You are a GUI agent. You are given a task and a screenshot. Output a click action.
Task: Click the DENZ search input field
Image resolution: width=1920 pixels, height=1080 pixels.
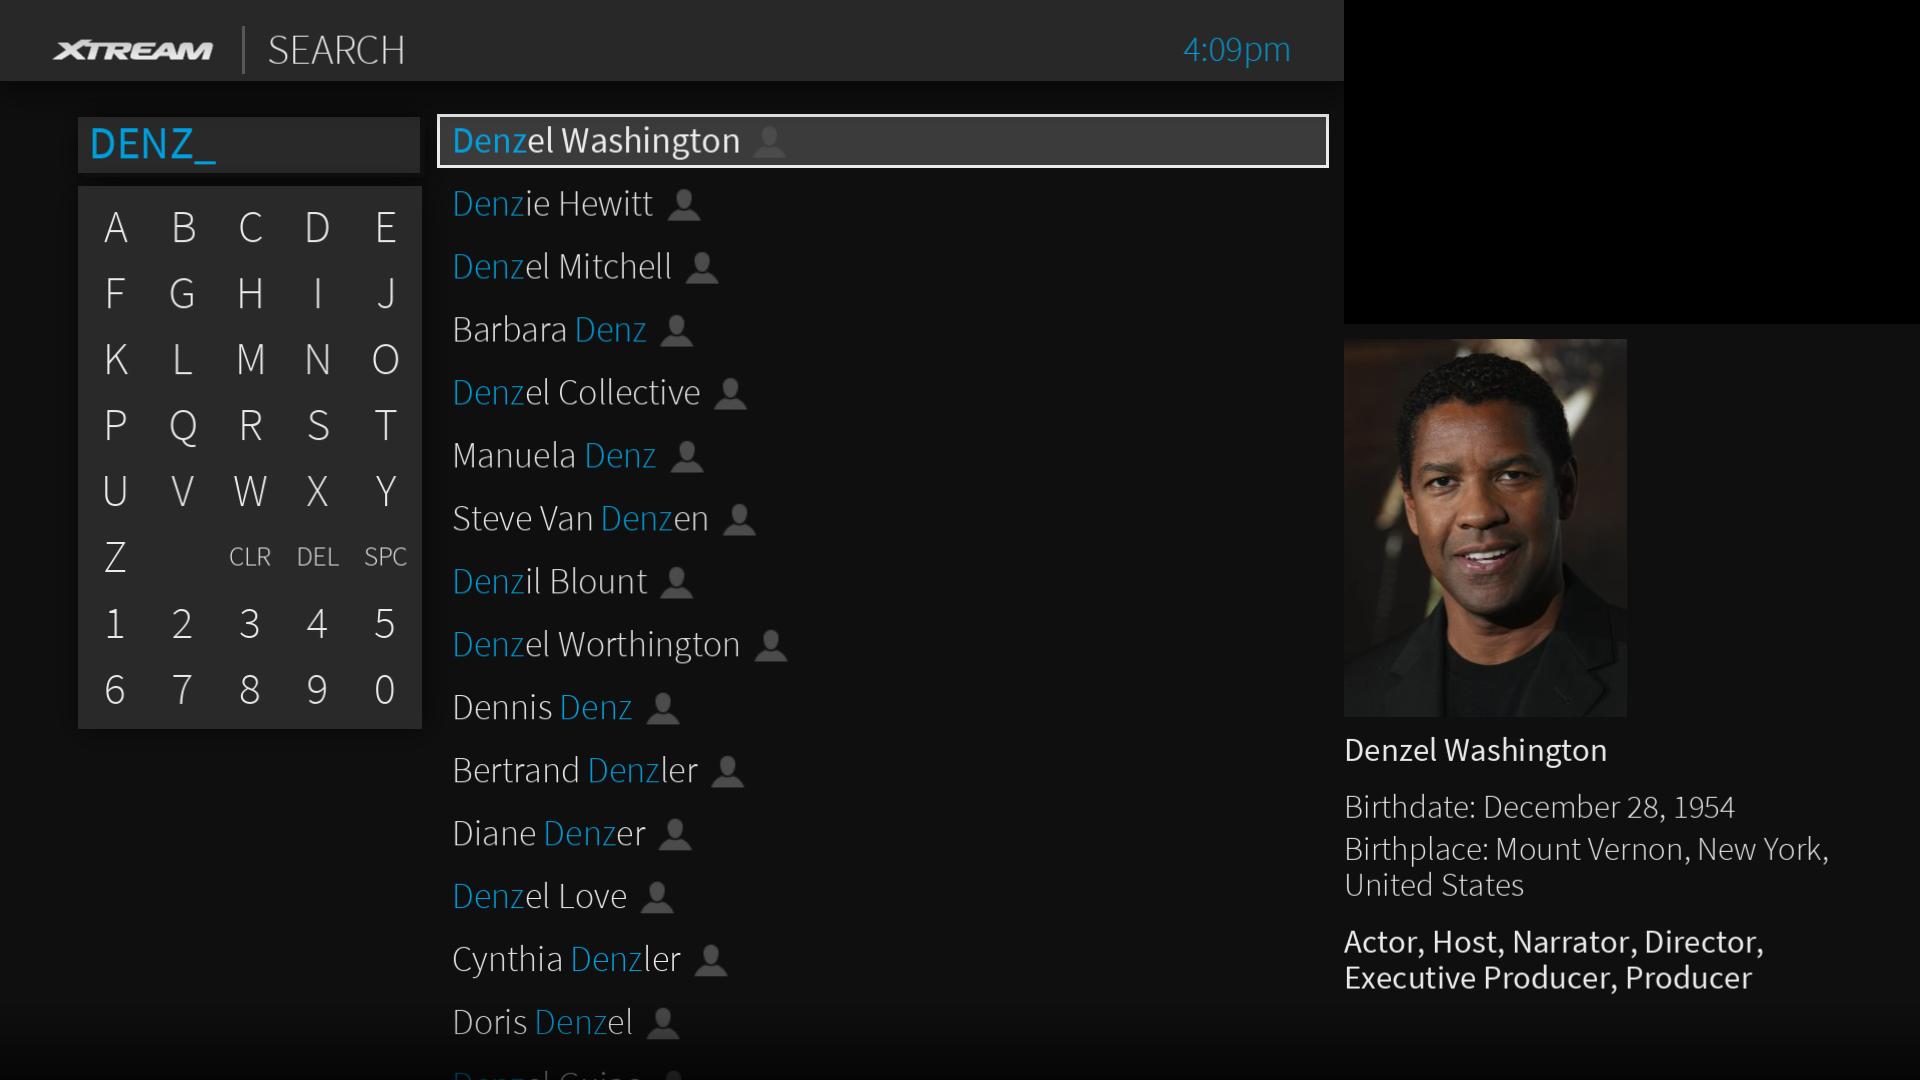point(249,145)
